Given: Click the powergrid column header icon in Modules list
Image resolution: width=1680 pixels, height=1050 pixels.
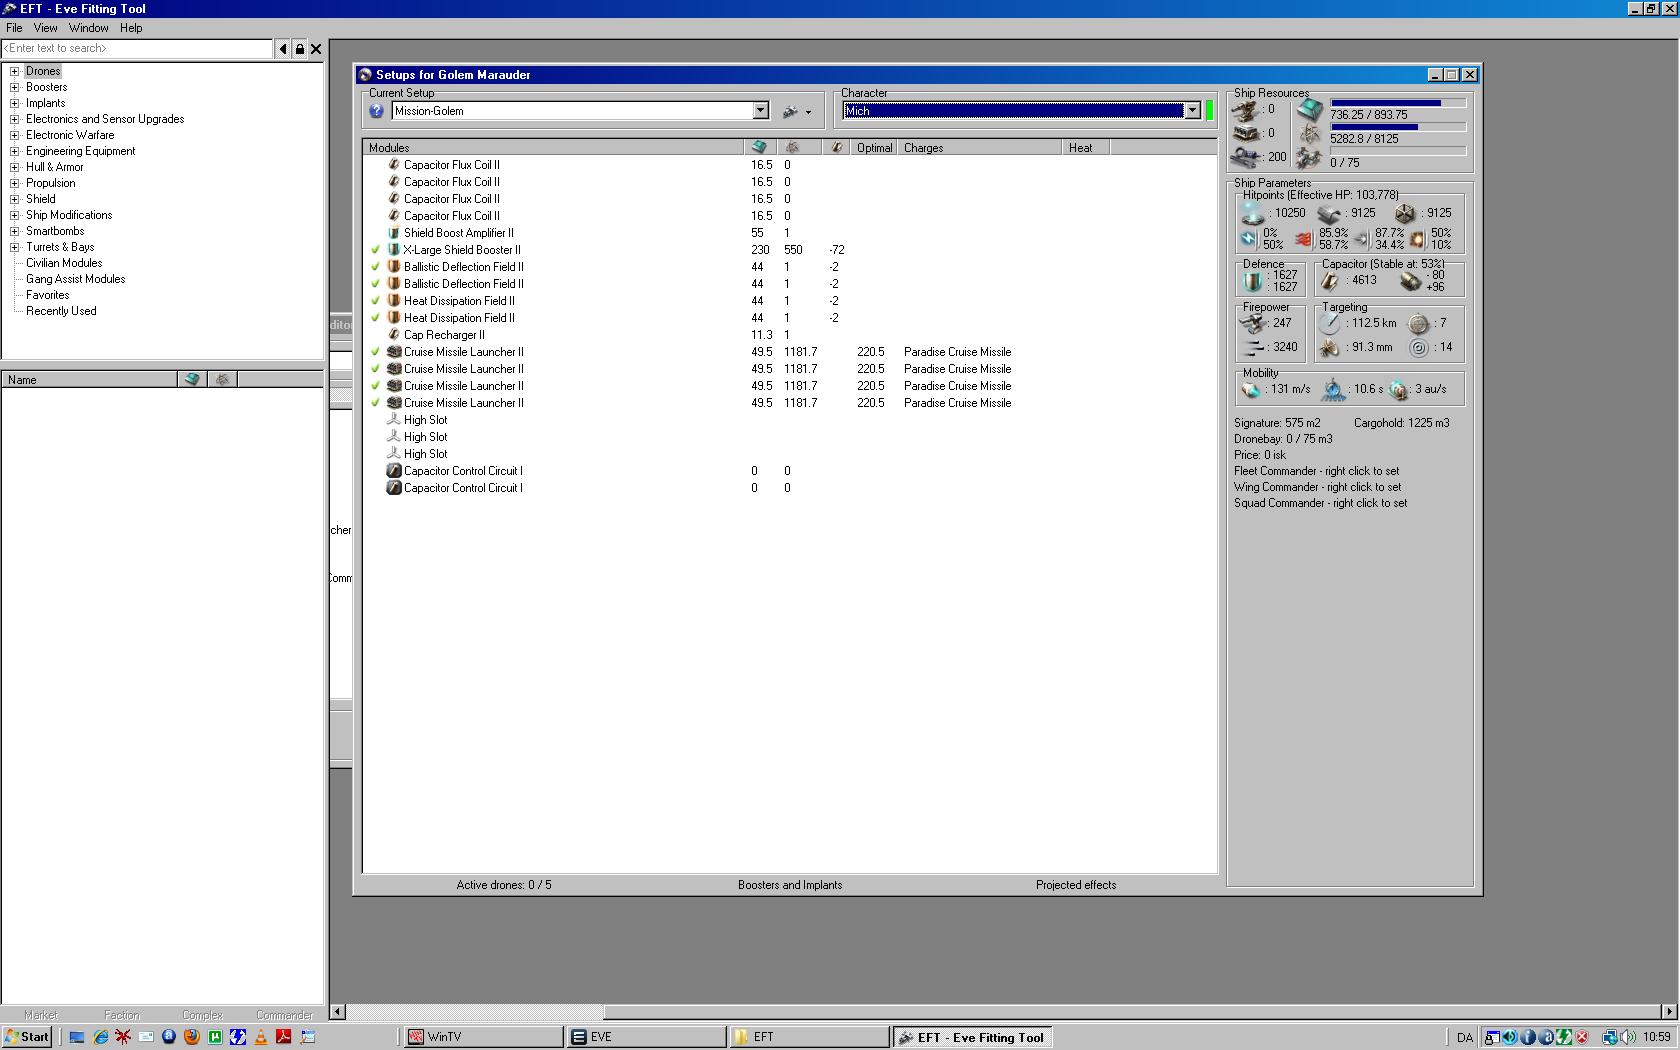Looking at the screenshot, I should point(792,148).
